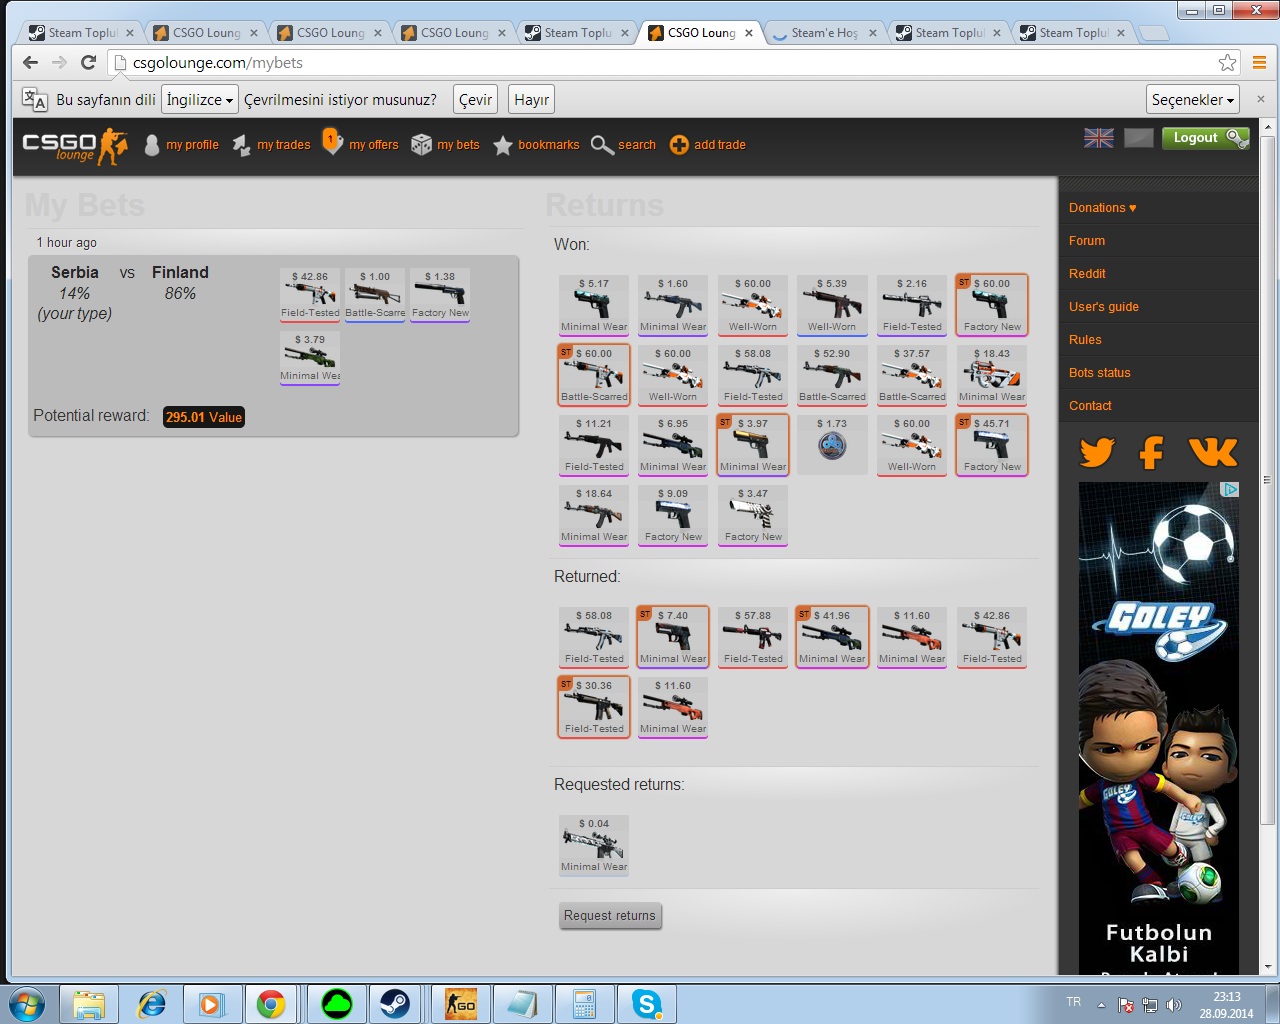The height and width of the screenshot is (1024, 1280).
Task: Bookmark this page with the star icon
Action: pyautogui.click(x=1227, y=63)
